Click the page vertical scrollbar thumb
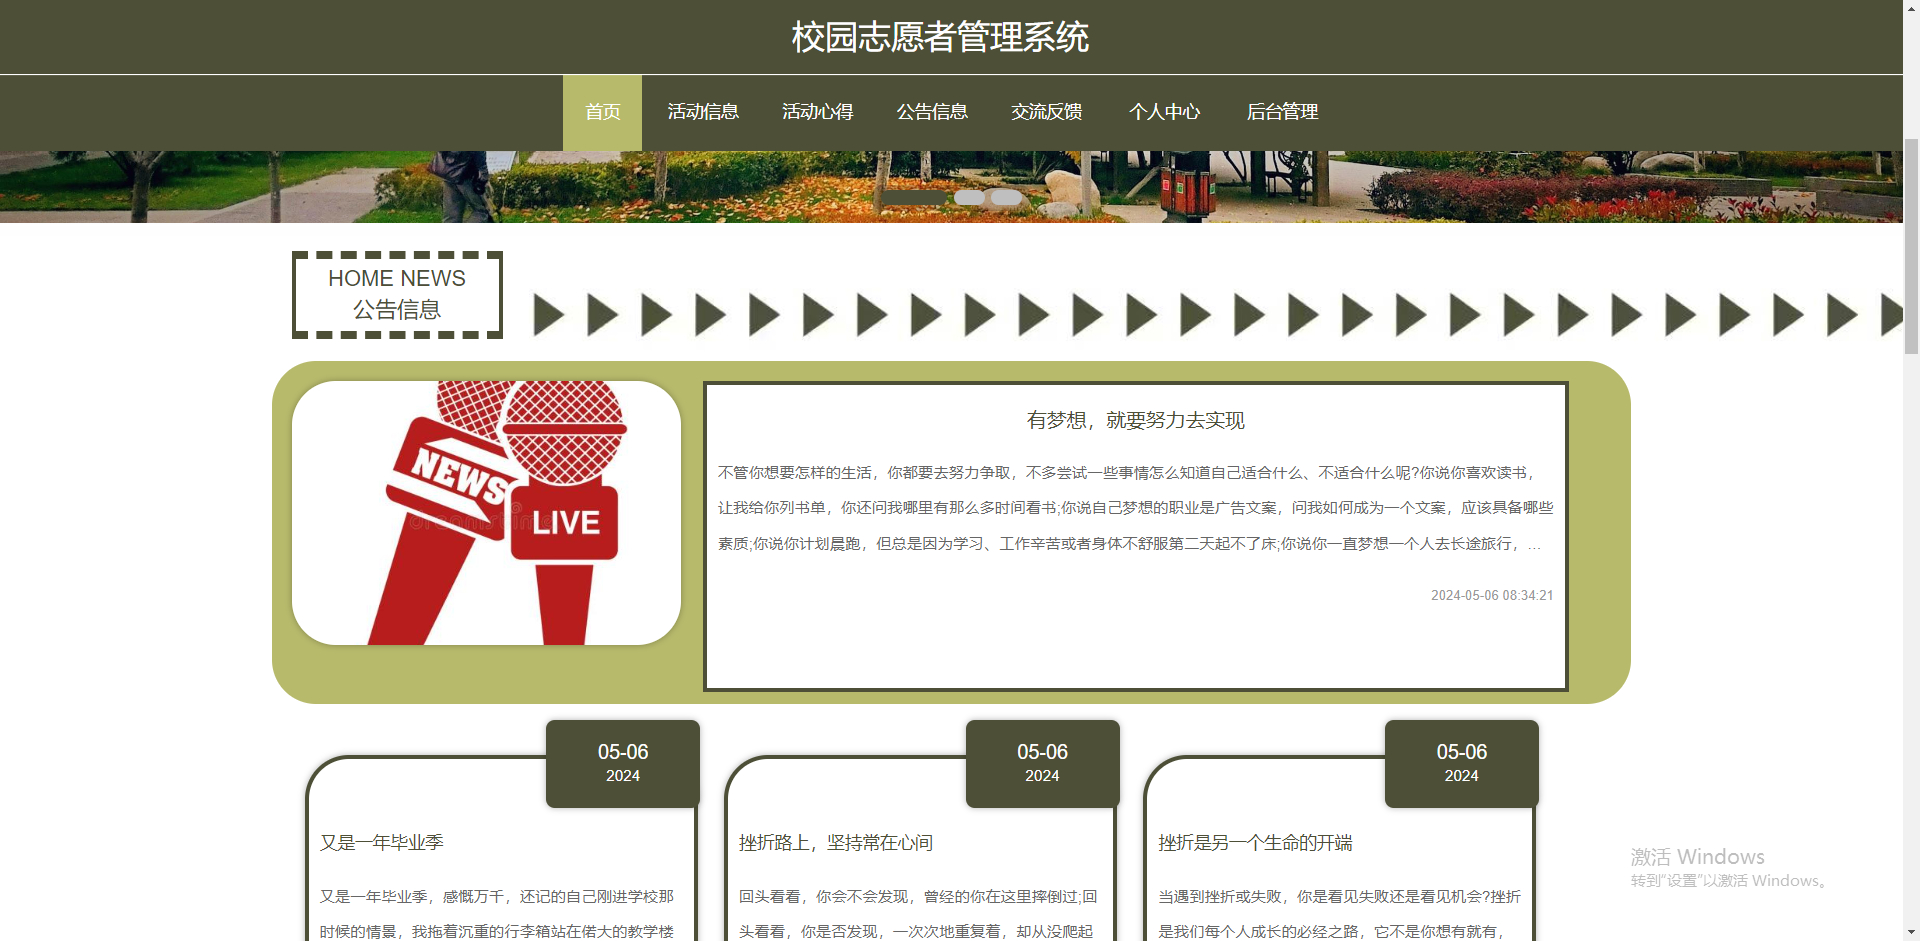The width and height of the screenshot is (1920, 941). (x=1911, y=245)
